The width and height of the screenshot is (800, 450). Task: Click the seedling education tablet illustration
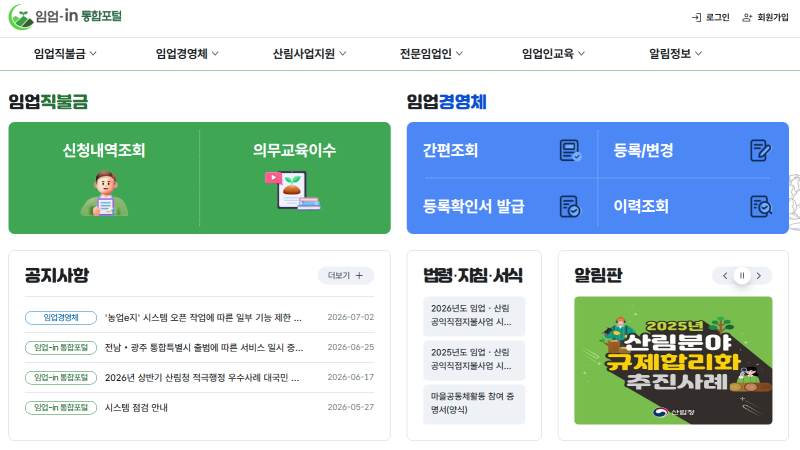[292, 191]
